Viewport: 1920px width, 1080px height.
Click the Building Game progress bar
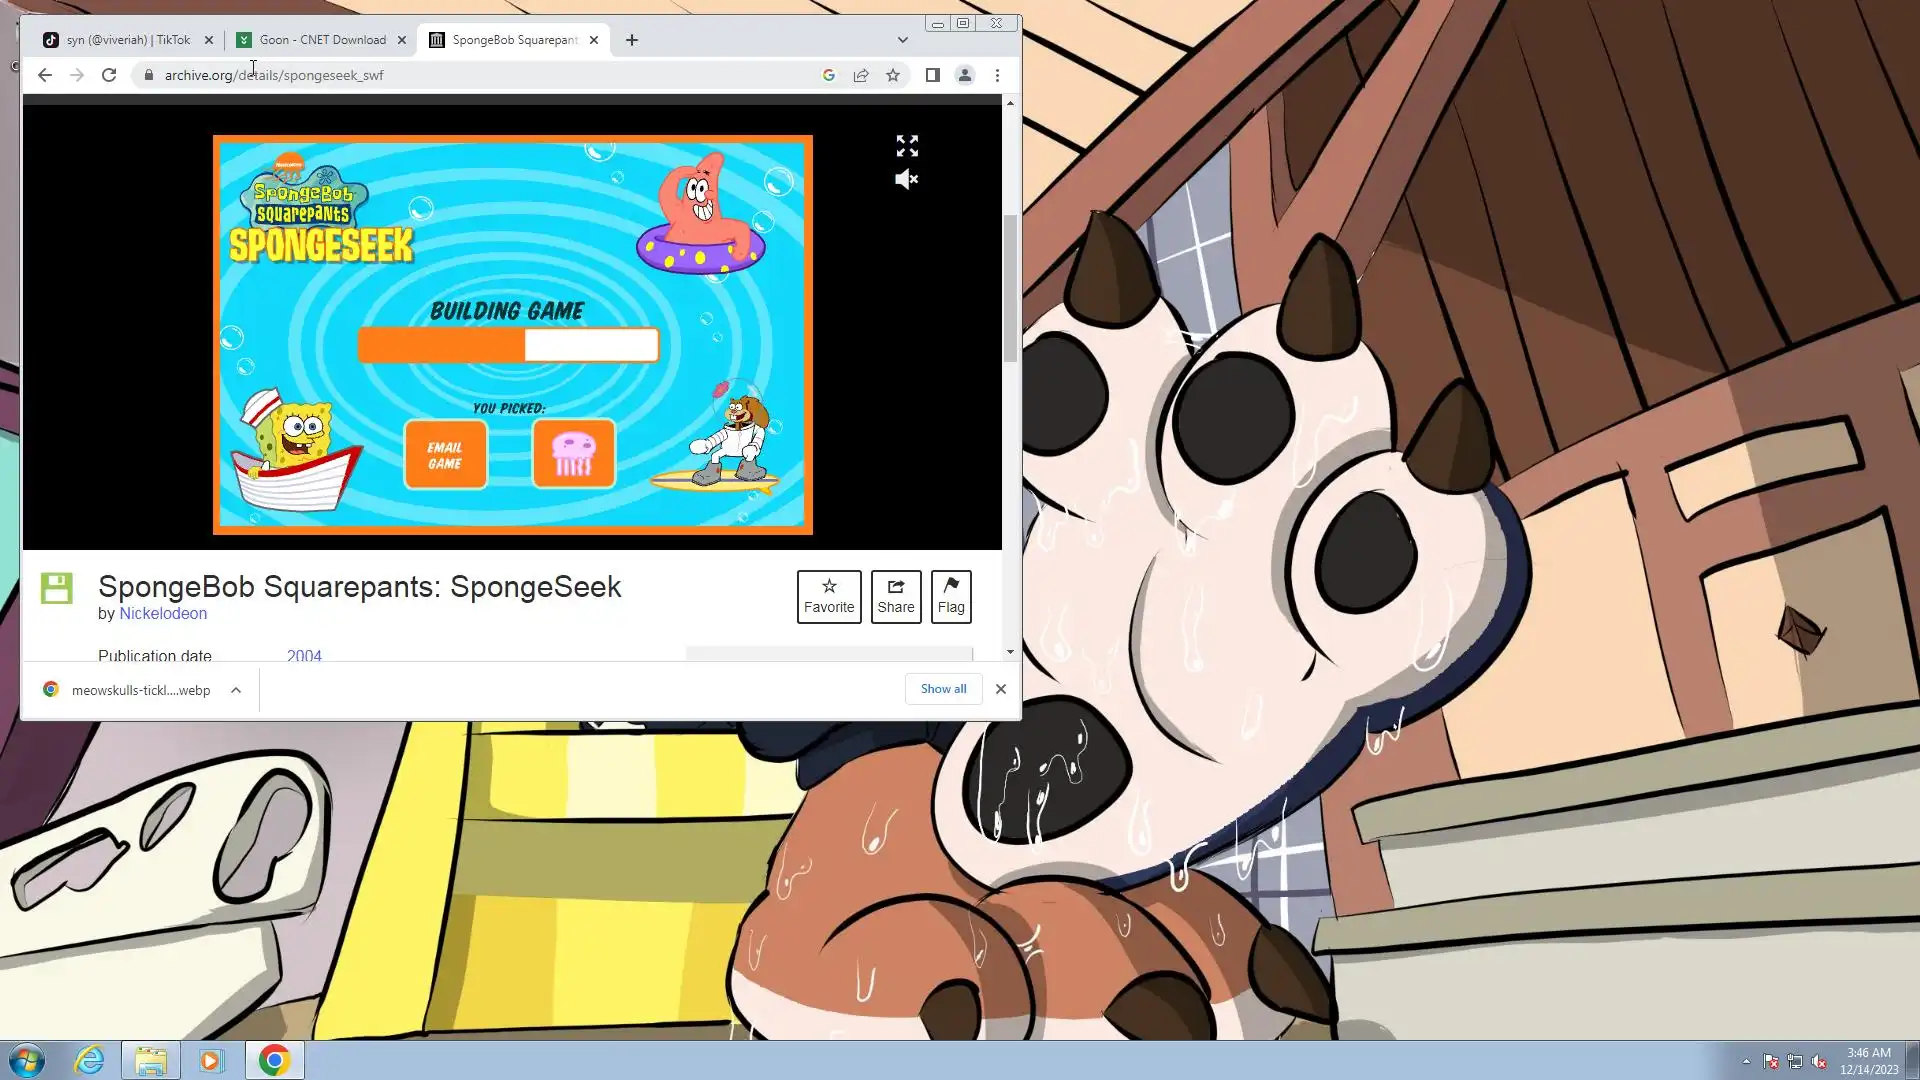tap(508, 345)
